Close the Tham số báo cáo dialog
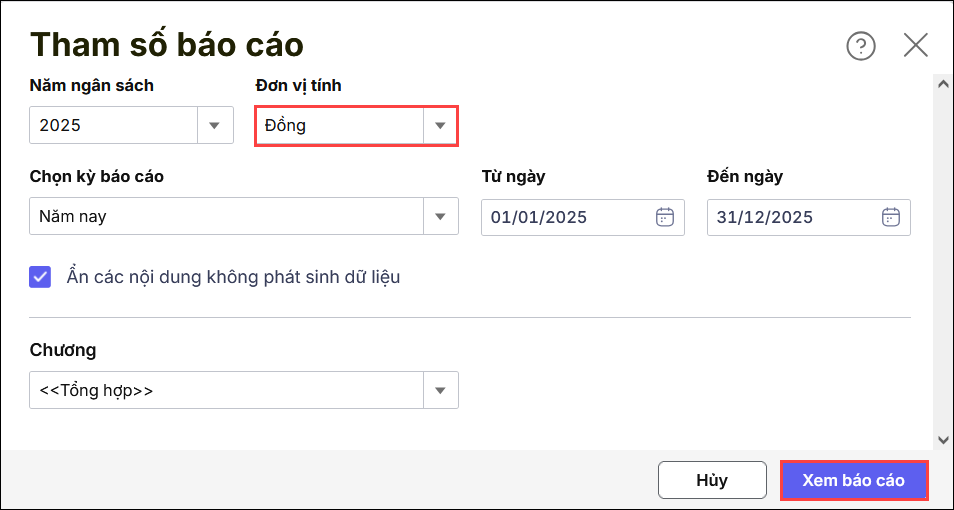Image resolution: width=954 pixels, height=510 pixels. point(915,45)
